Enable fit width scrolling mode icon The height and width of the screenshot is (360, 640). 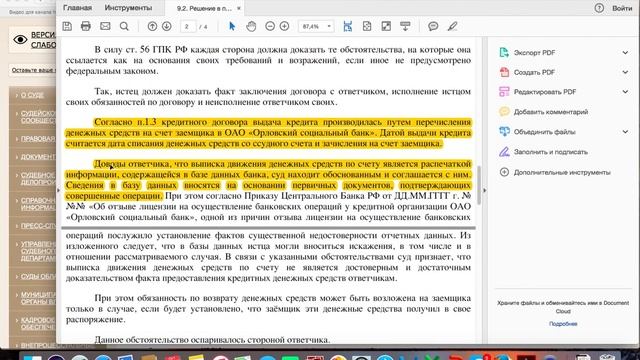348,27
